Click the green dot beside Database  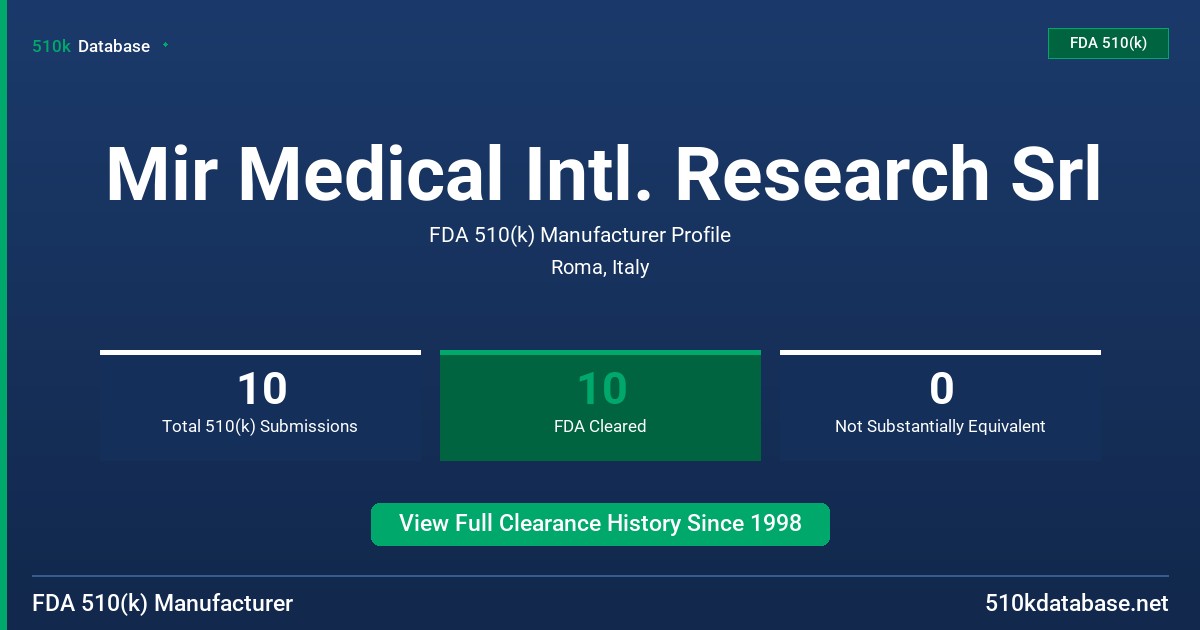(x=165, y=45)
